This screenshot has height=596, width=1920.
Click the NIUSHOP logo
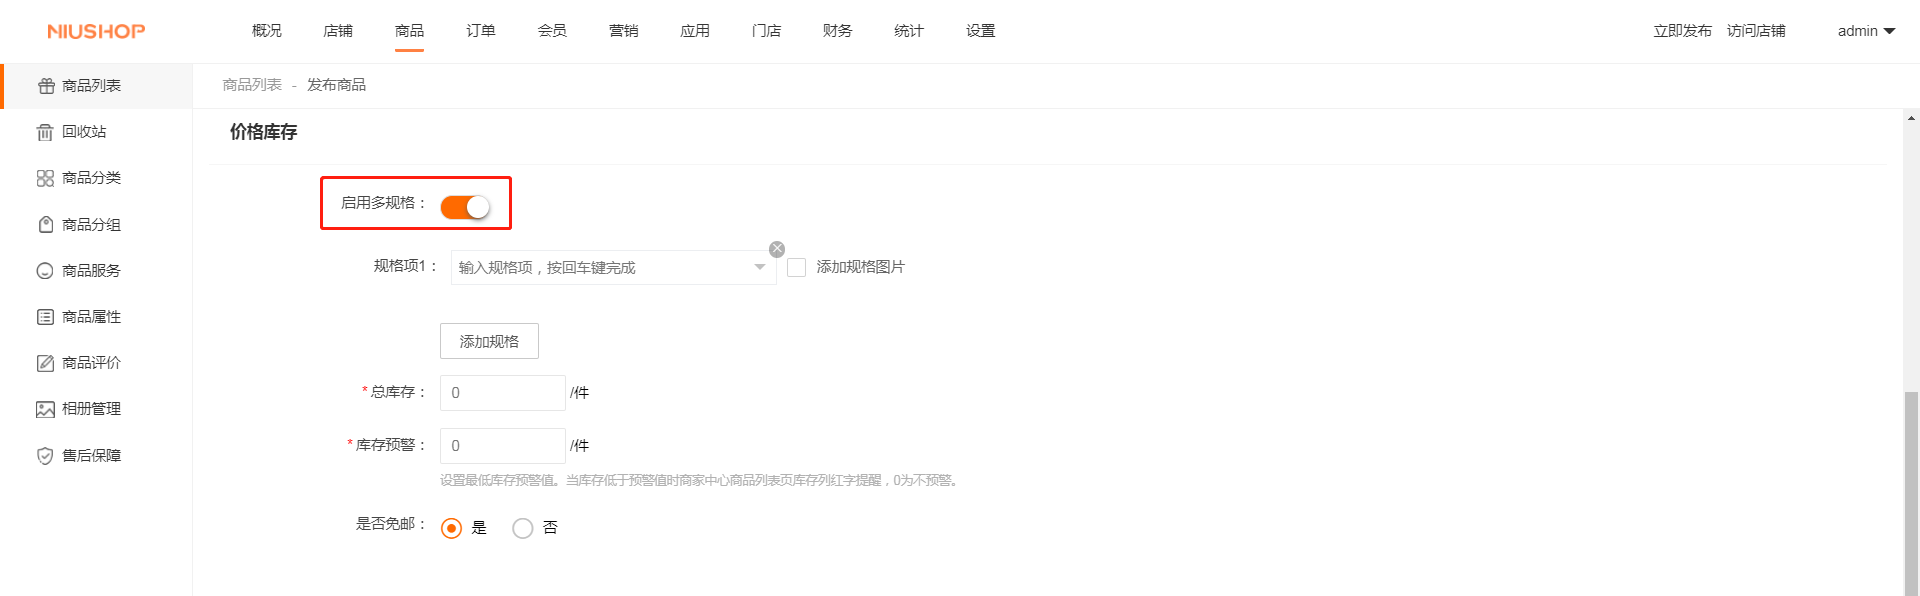[x=96, y=31]
